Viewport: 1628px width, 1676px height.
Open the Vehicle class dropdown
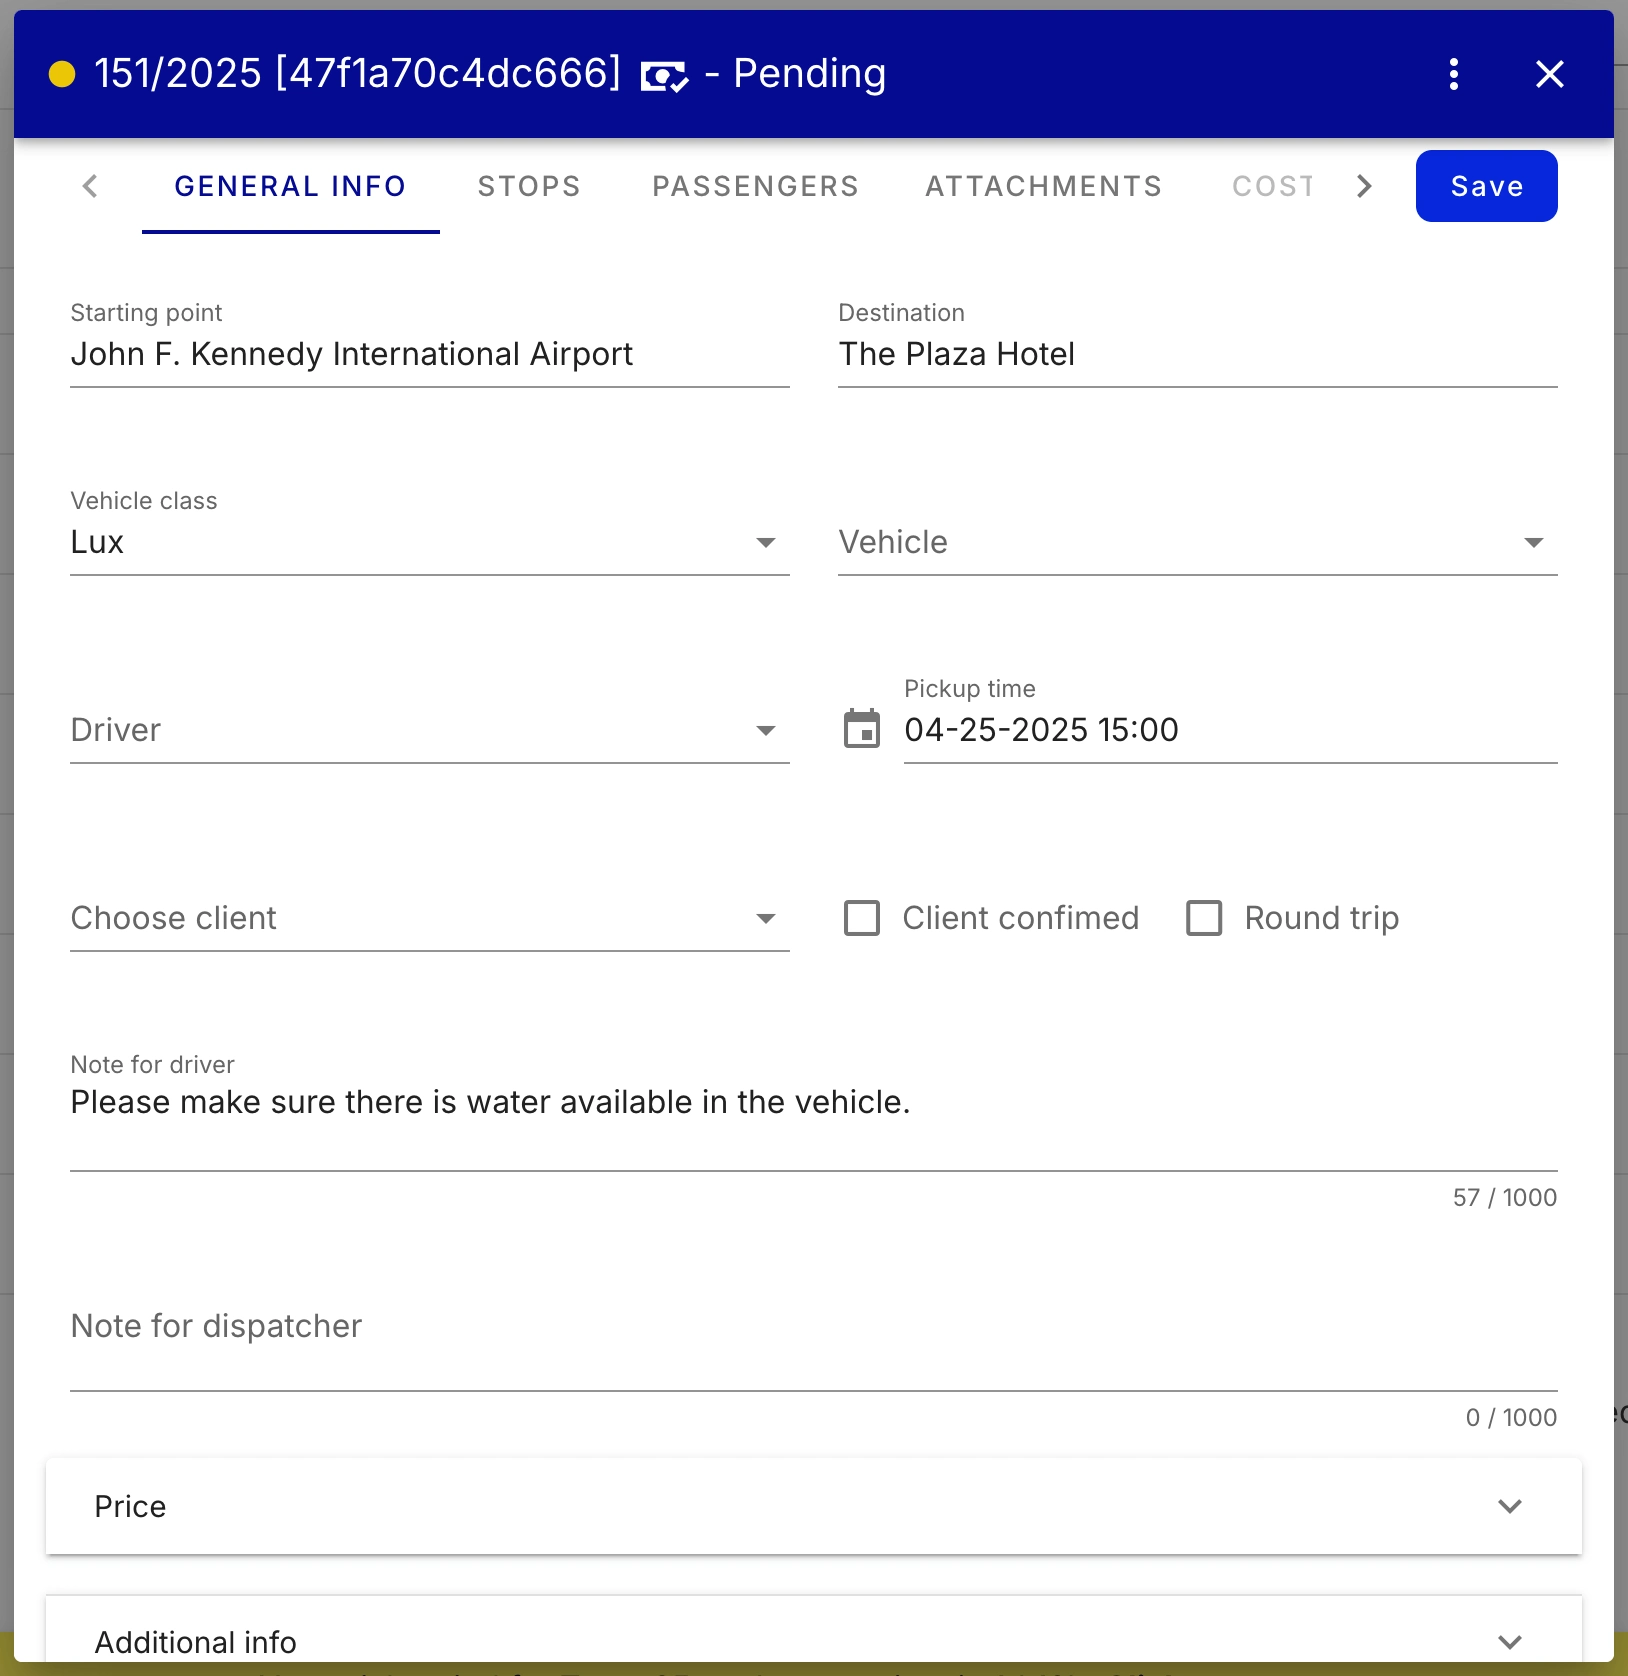[766, 542]
